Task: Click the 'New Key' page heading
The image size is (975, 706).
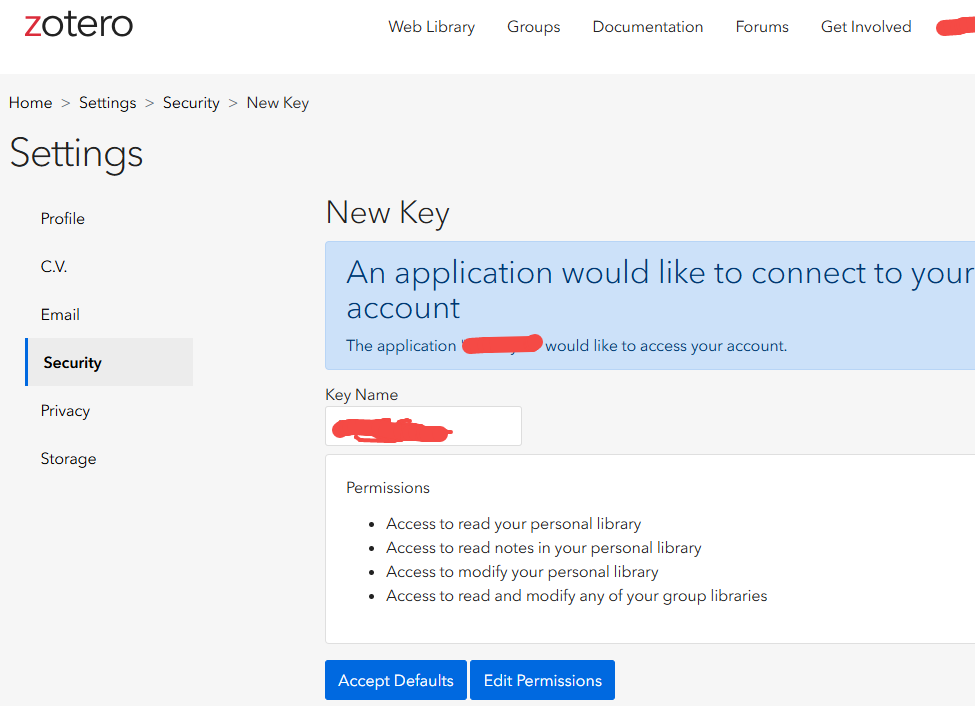Action: coord(387,213)
